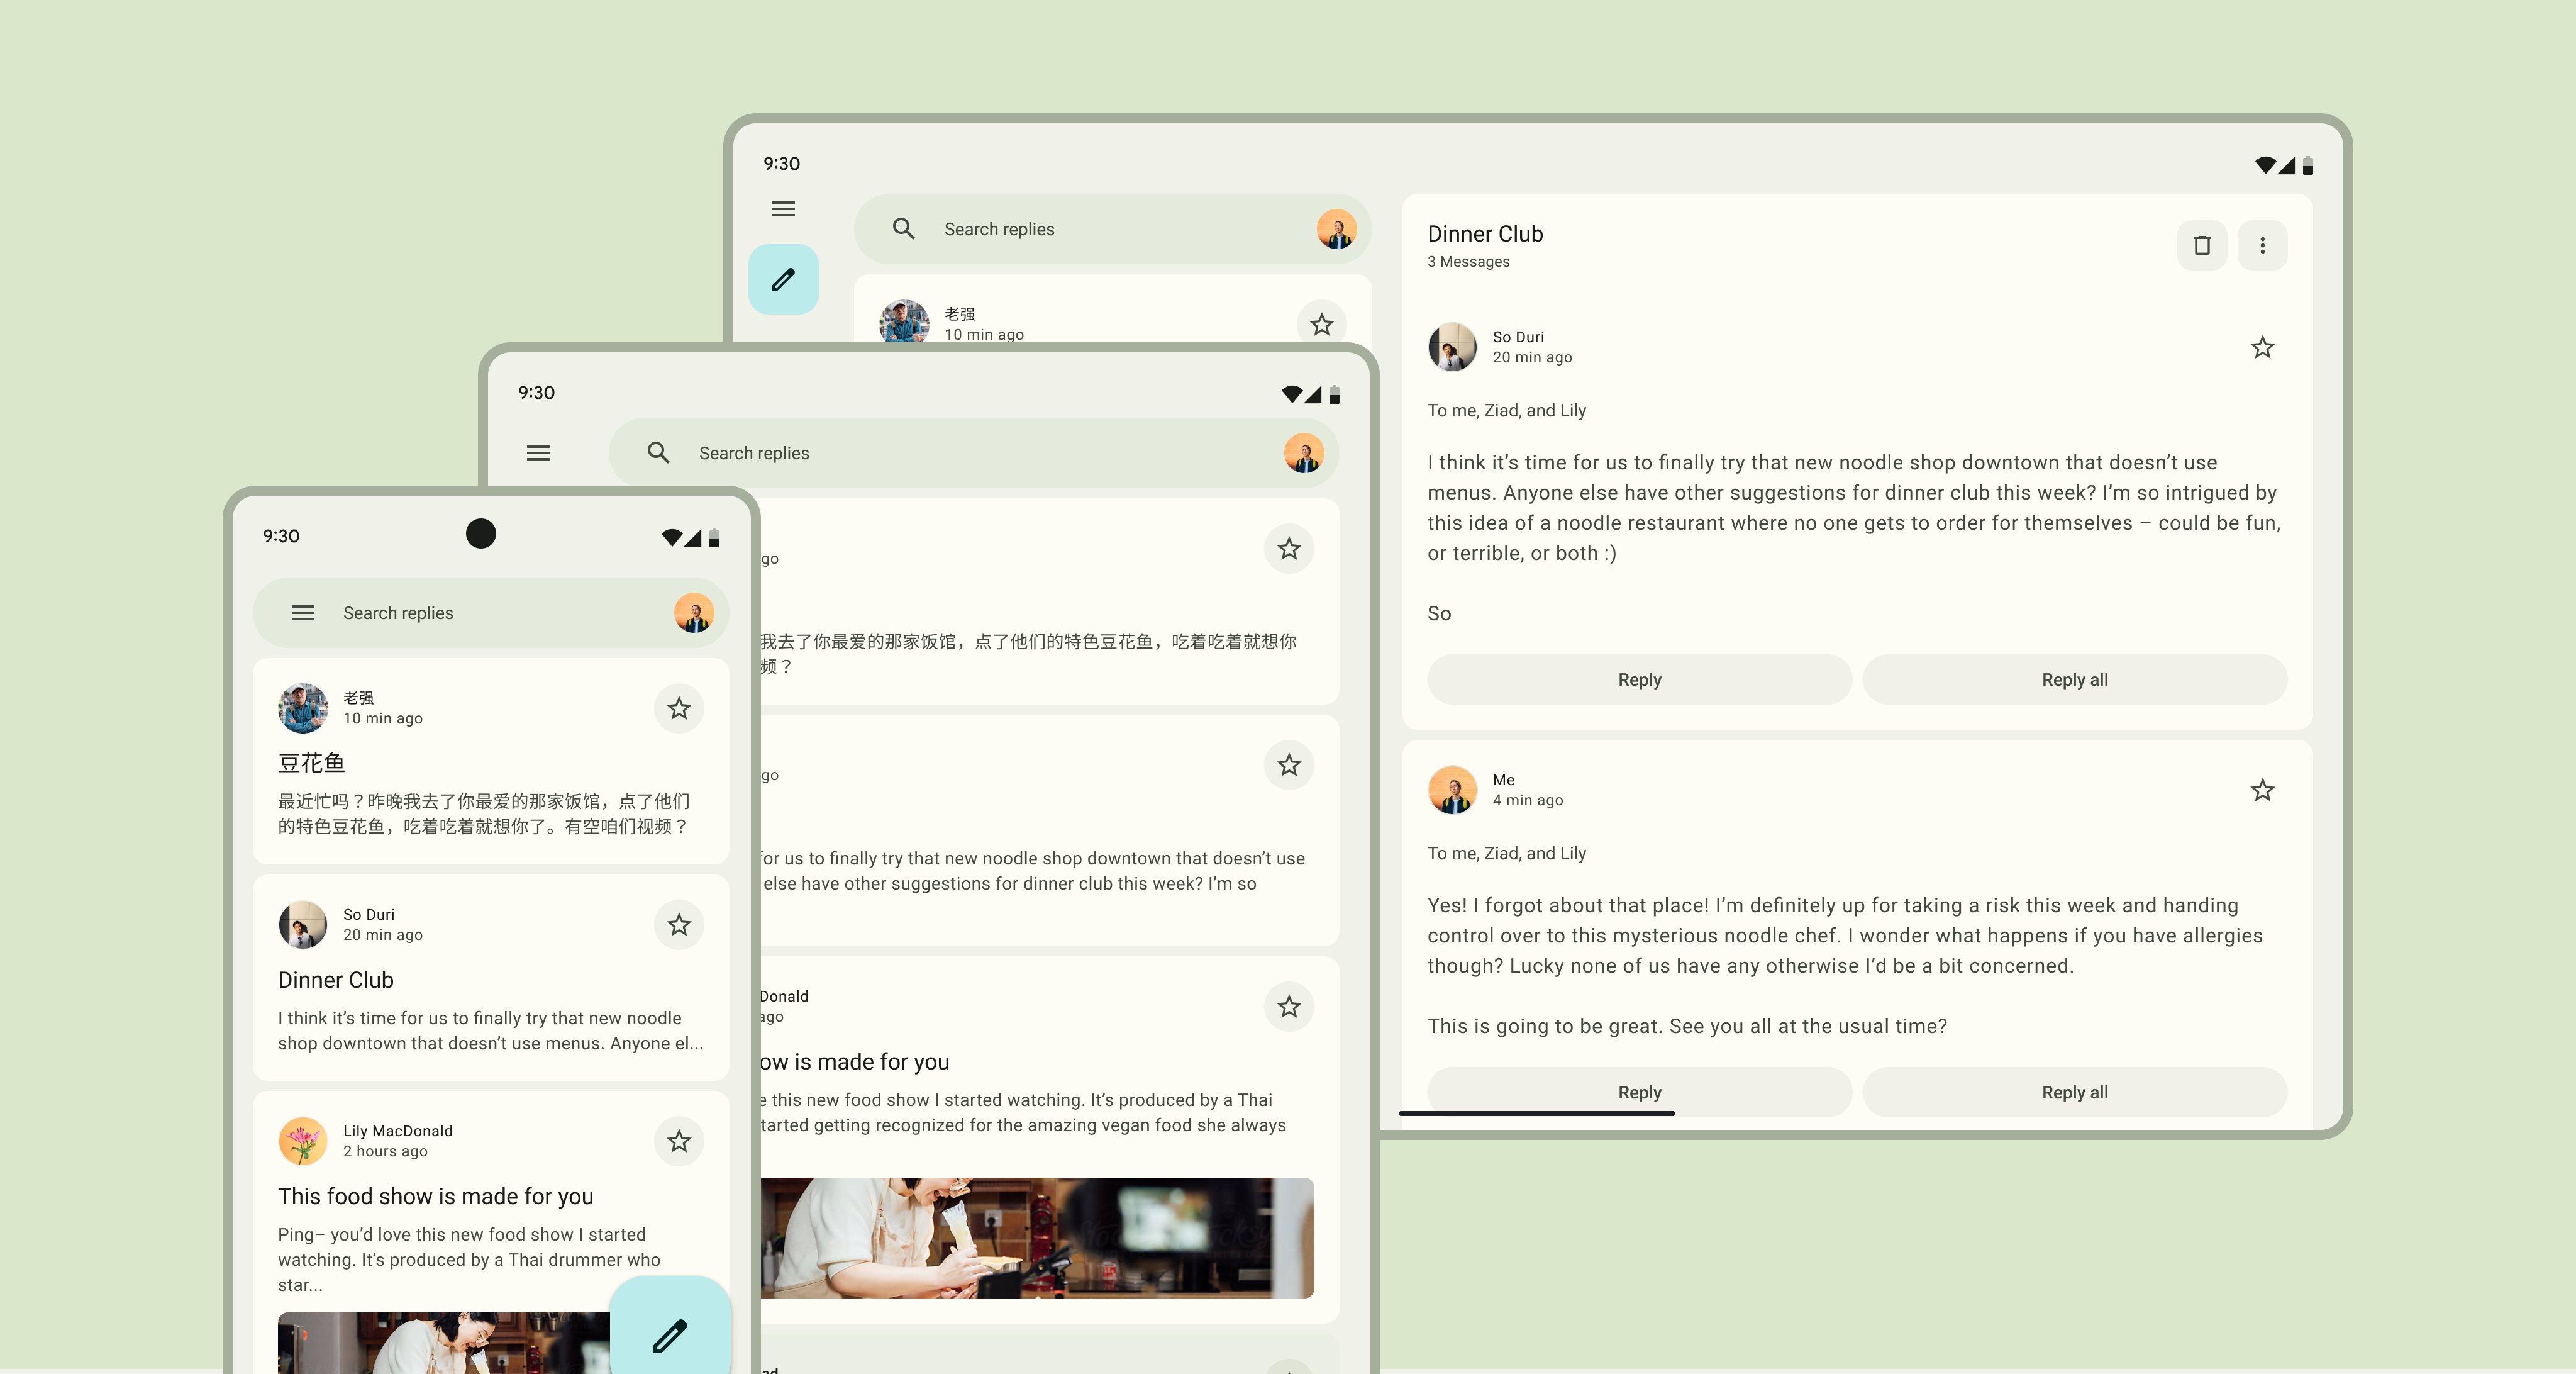Tap teal compose pencil button on tablet rail

click(x=783, y=279)
